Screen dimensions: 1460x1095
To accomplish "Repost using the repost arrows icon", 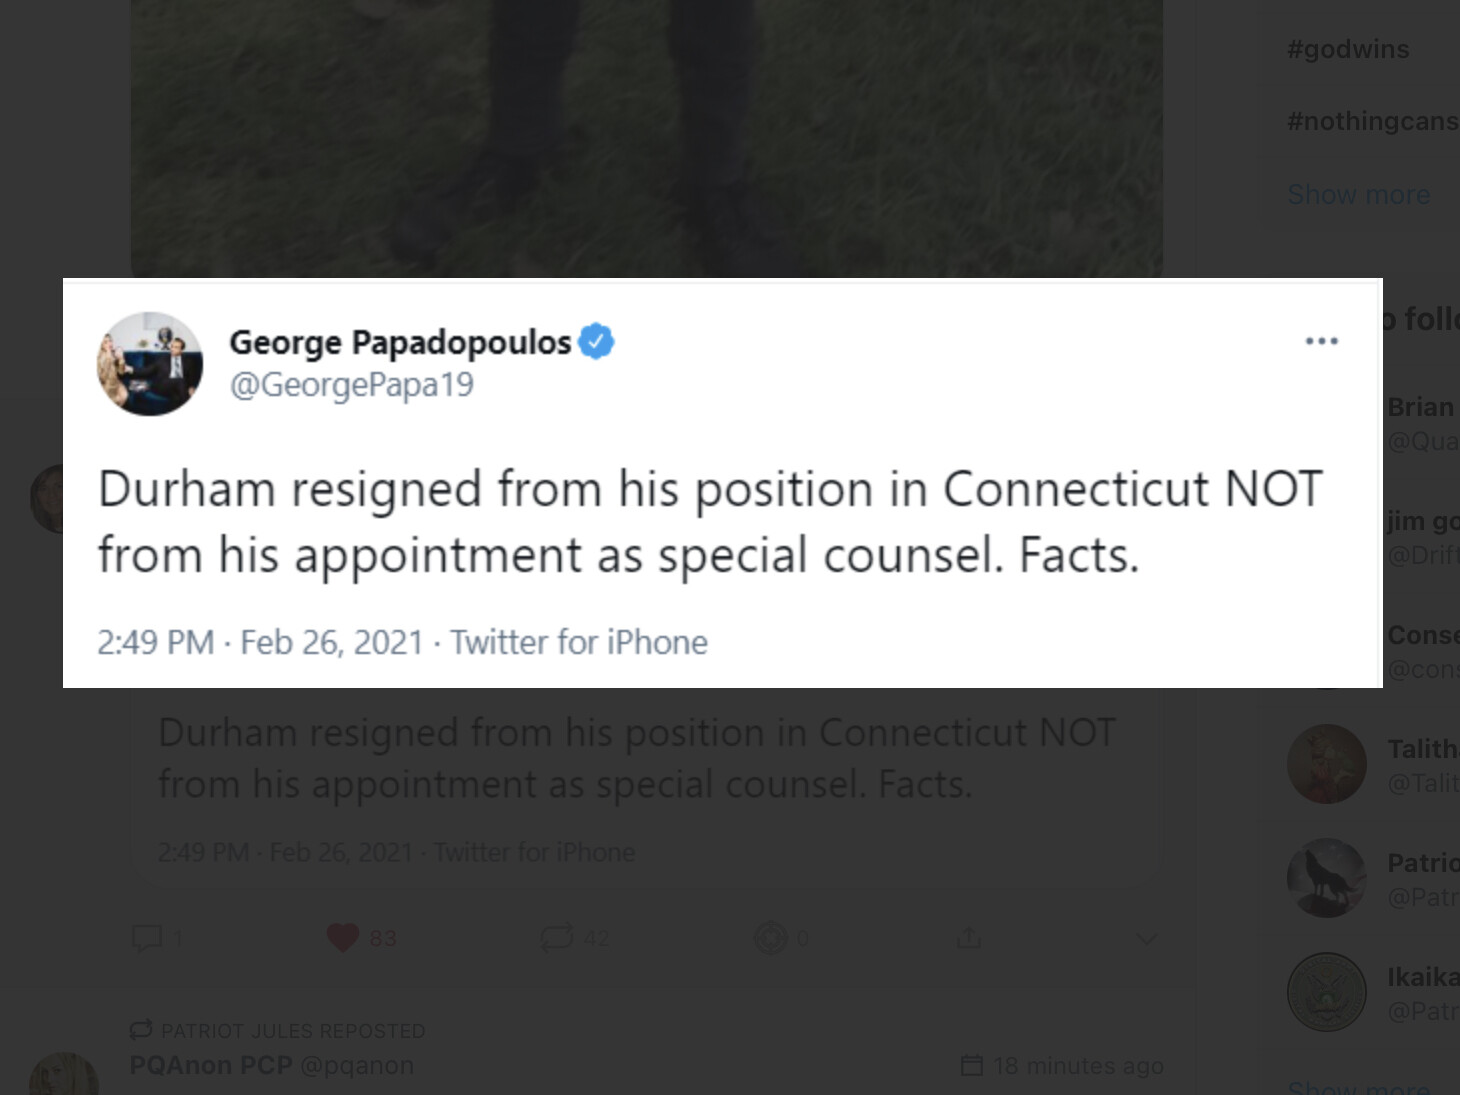I will tap(556, 938).
